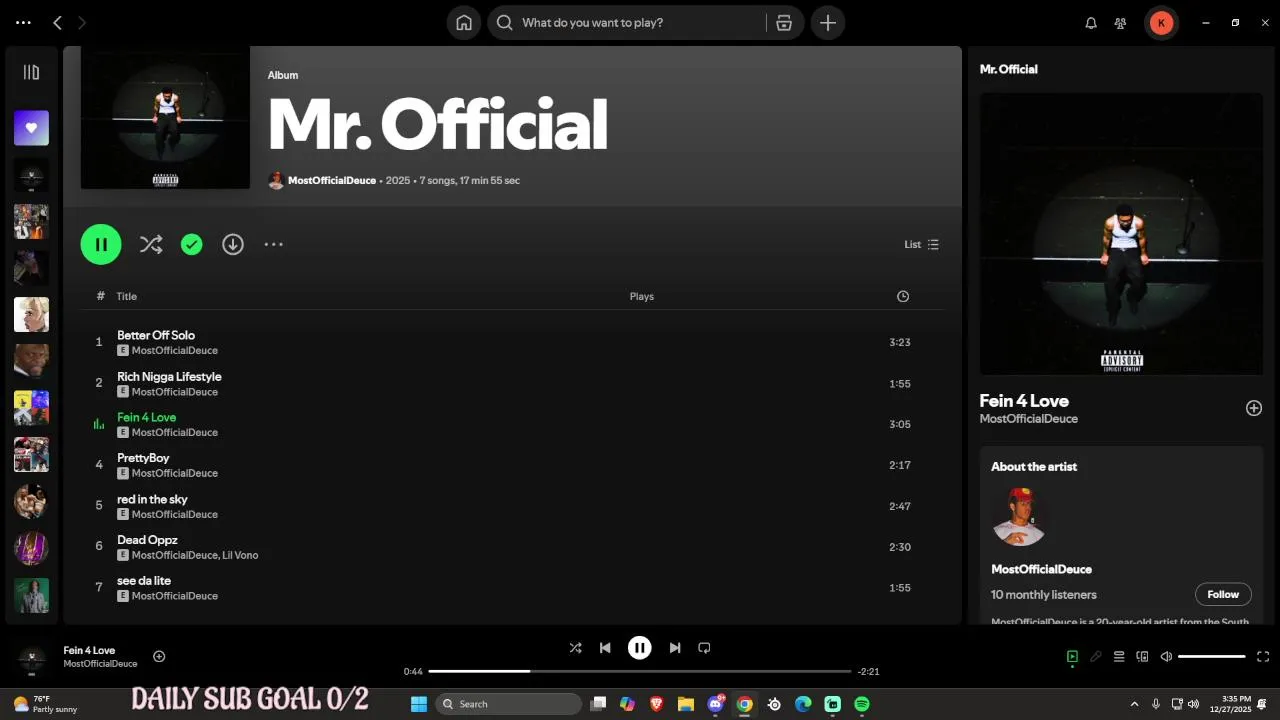Download the album with the arrow icon

point(233,244)
